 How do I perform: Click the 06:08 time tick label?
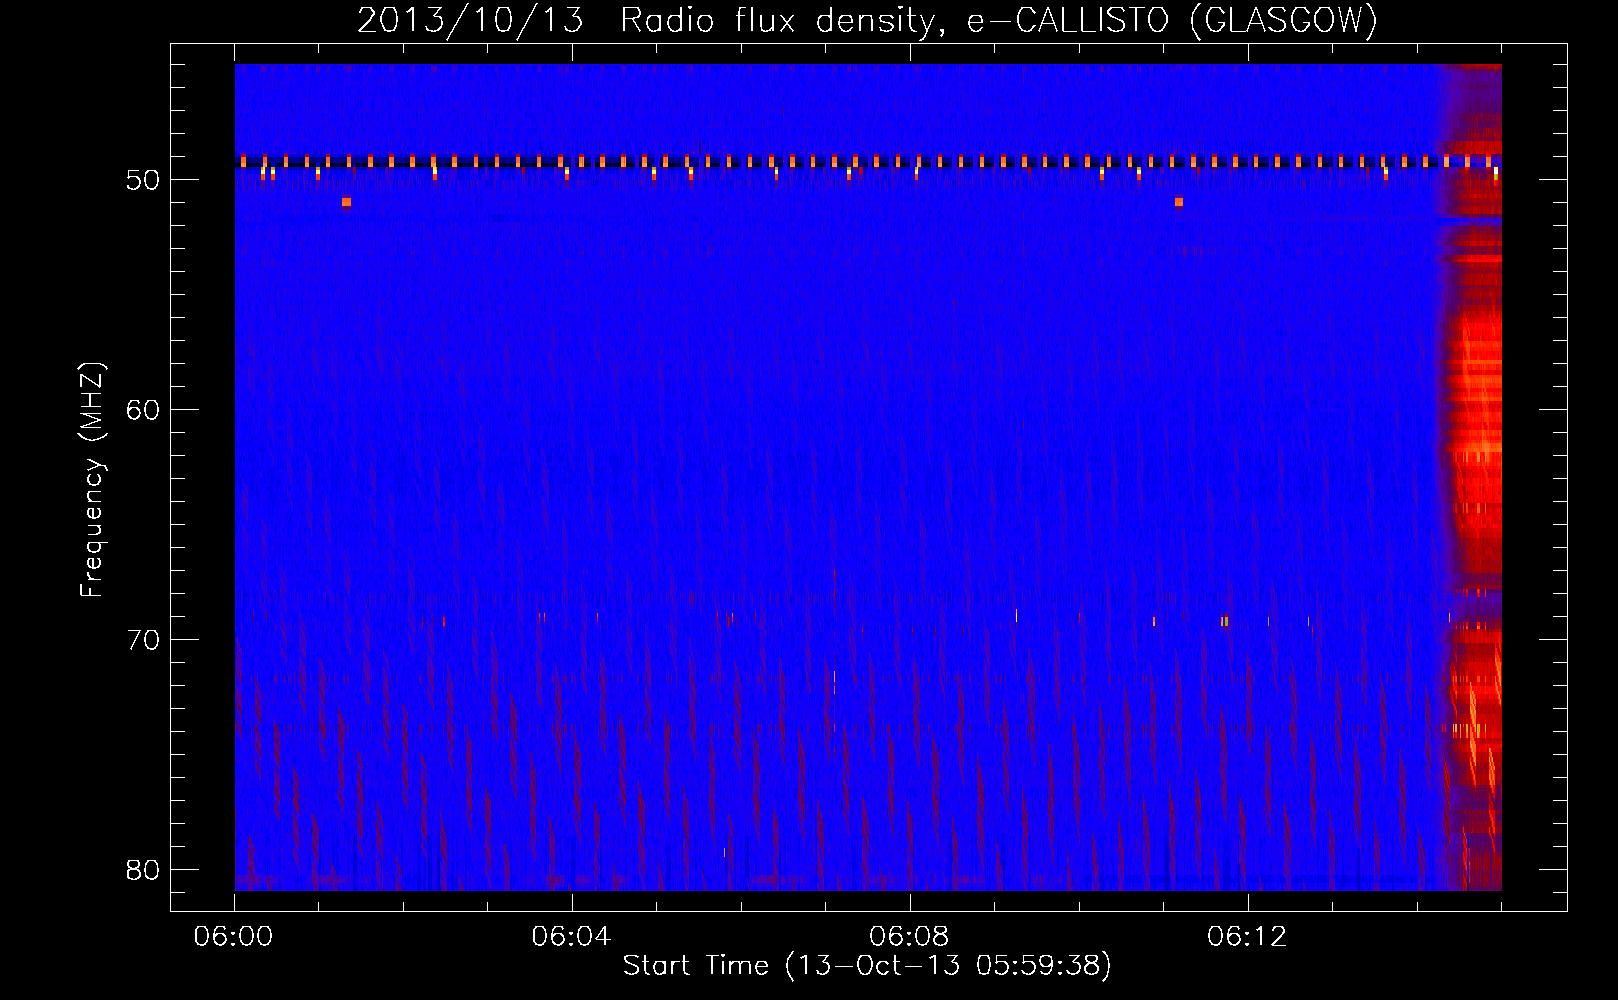[x=909, y=937]
